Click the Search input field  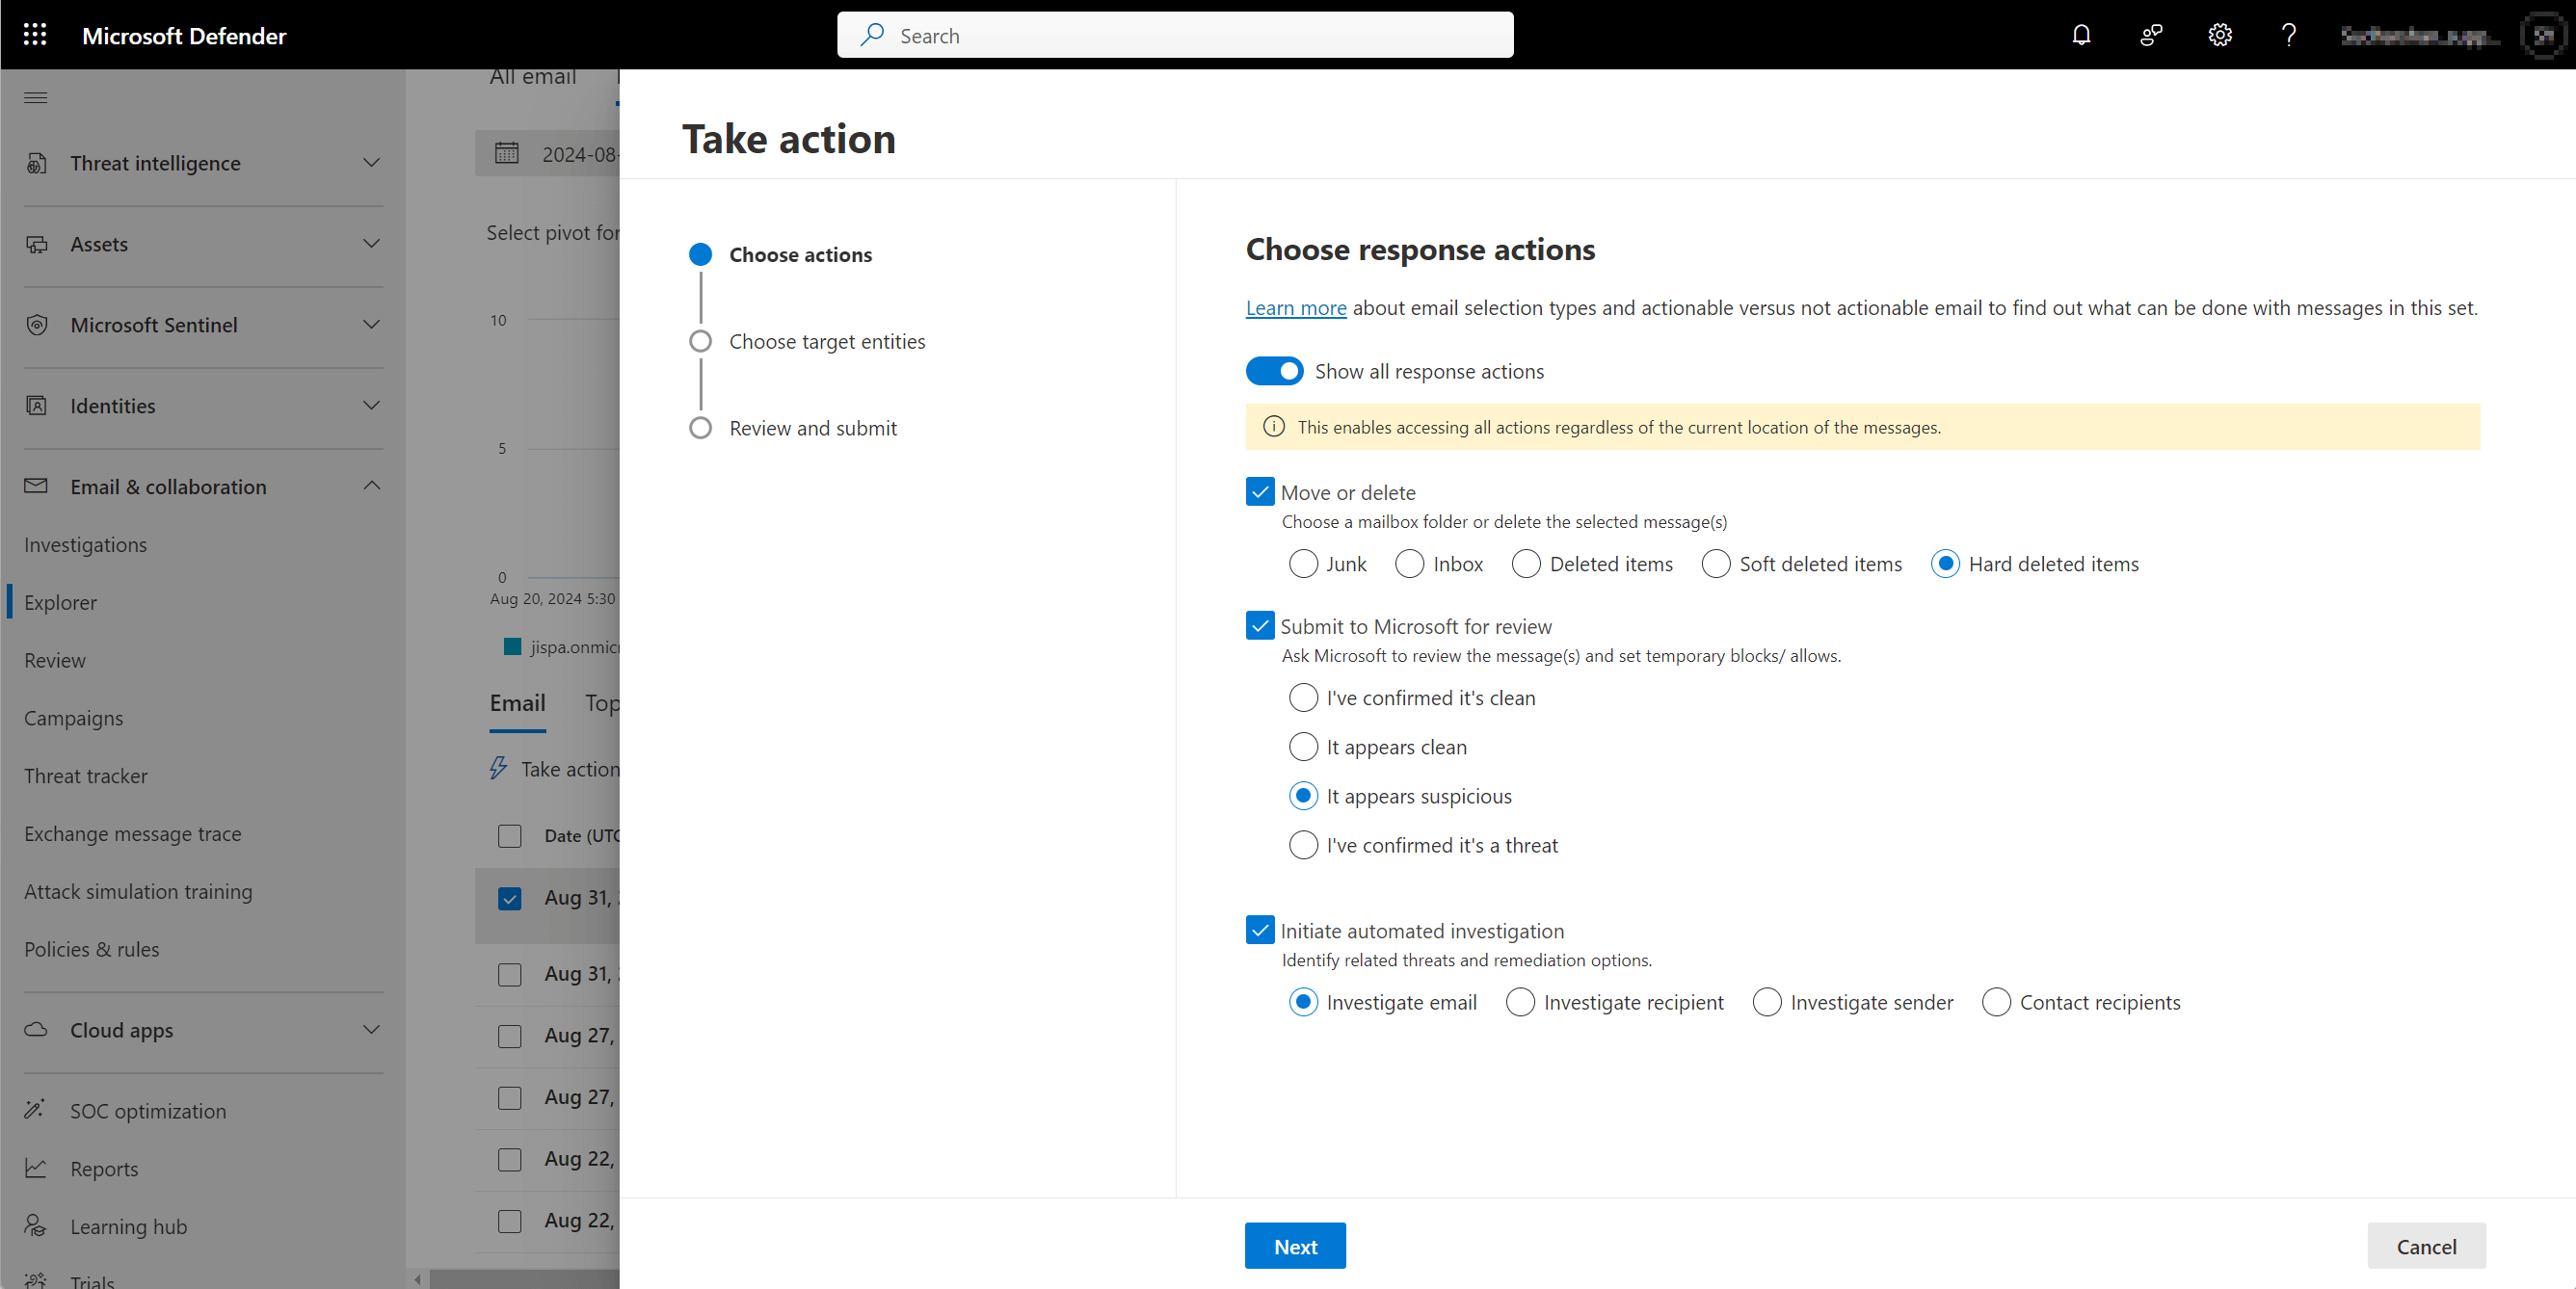(x=1175, y=35)
